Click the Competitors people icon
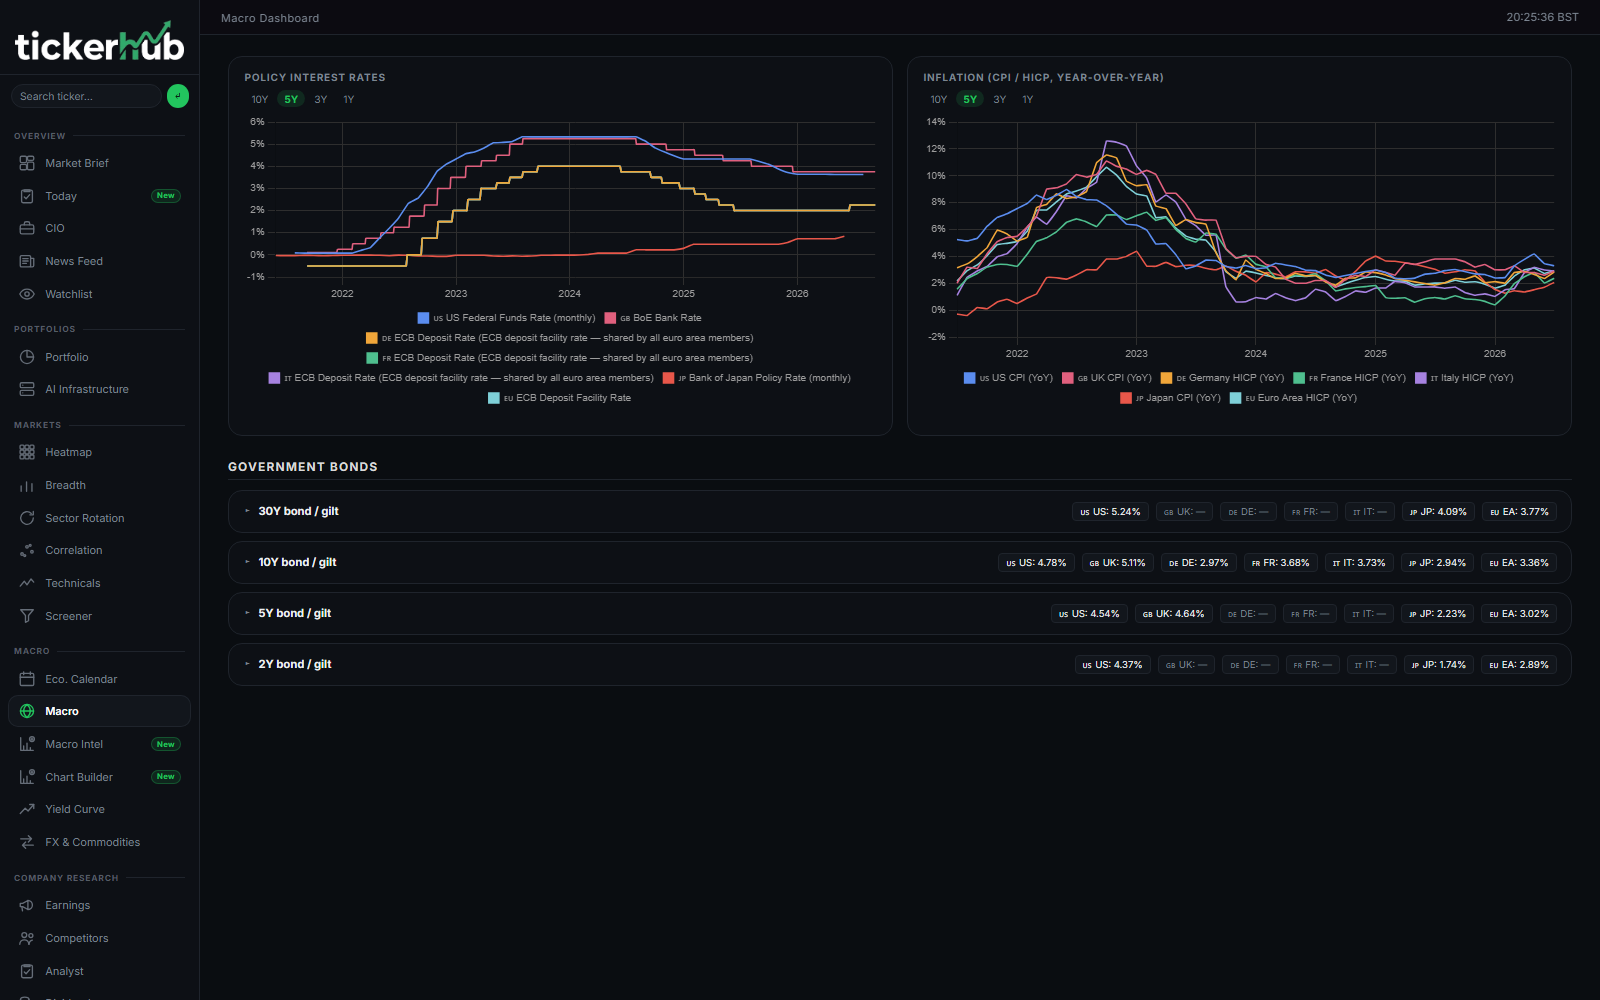This screenshot has width=1600, height=1000. 27,938
